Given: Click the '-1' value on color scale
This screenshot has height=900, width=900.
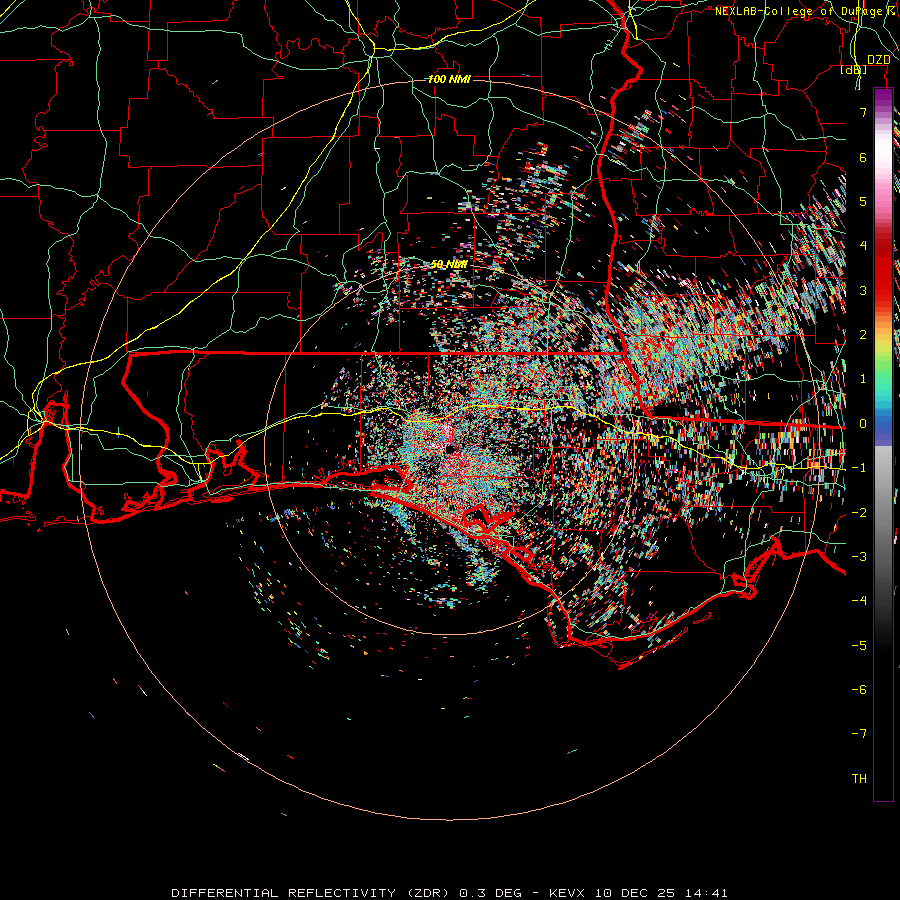Looking at the screenshot, I should 859,468.
